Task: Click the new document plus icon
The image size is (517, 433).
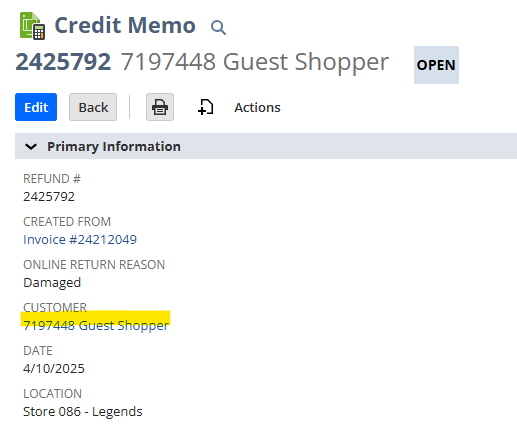Action: (x=206, y=107)
